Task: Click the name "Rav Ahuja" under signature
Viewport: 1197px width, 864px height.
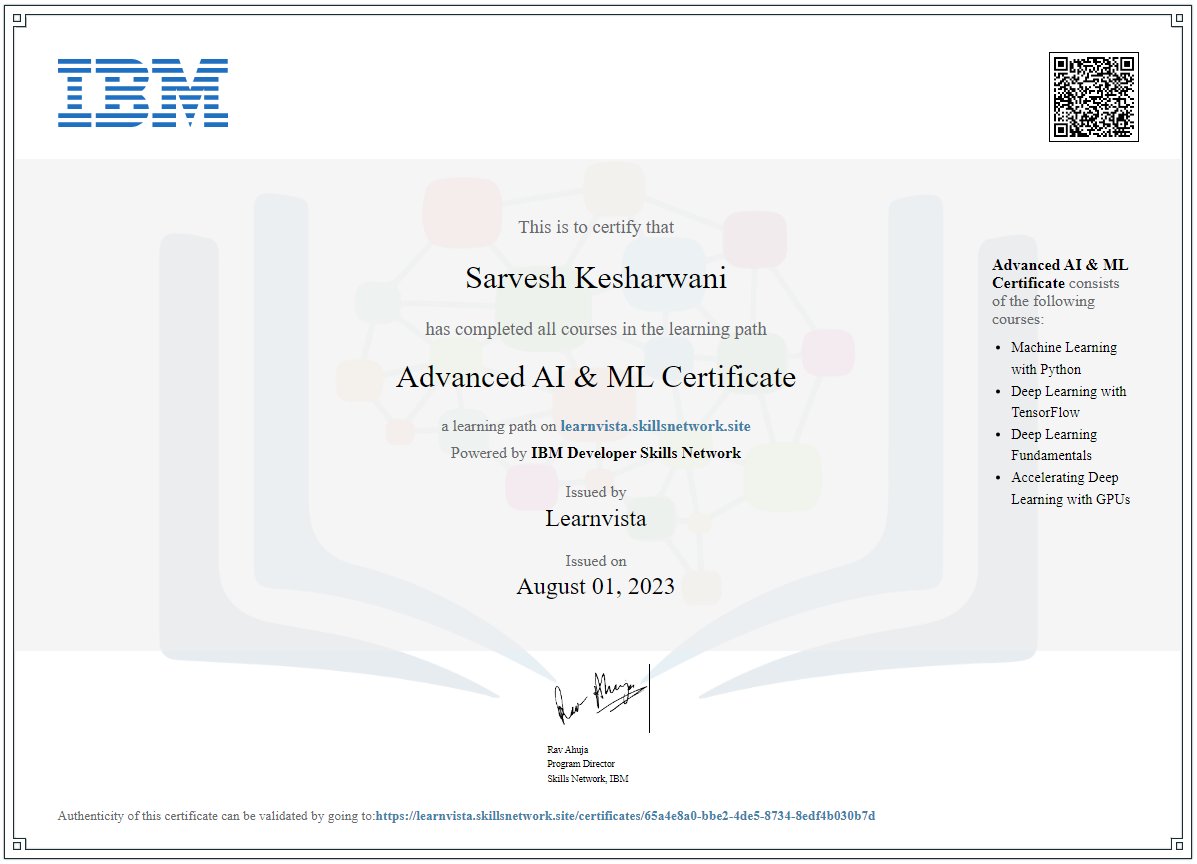Action: [x=567, y=750]
